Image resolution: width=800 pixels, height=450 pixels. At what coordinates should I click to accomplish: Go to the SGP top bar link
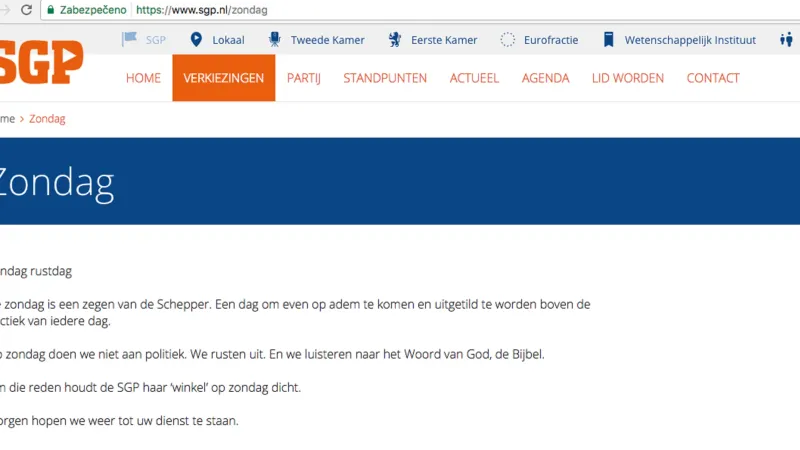coord(156,40)
